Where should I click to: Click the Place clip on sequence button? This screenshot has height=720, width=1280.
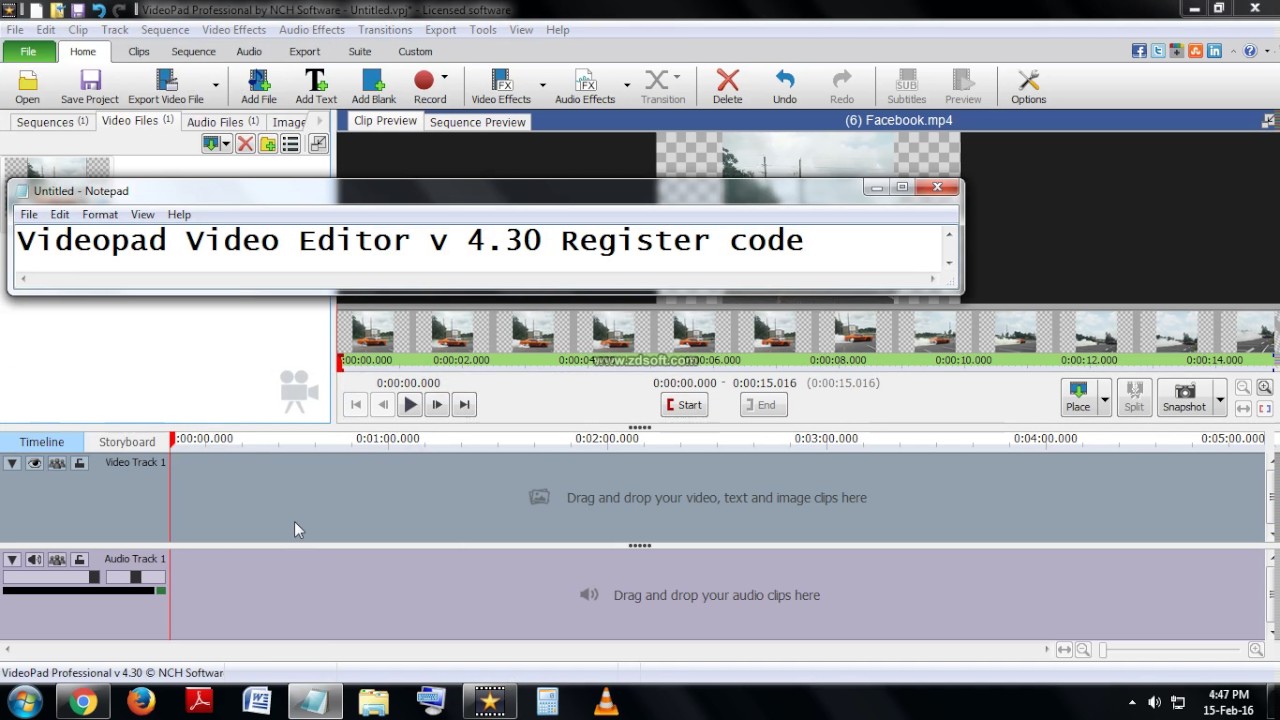[x=1078, y=396]
